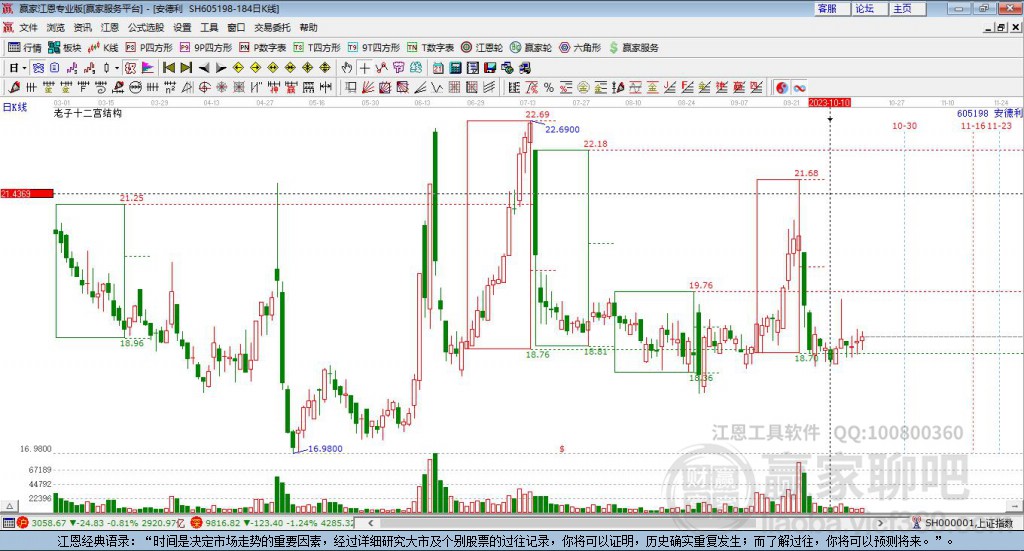
Task: Open the 六角形 hexagon tool
Action: pyautogui.click(x=580, y=48)
